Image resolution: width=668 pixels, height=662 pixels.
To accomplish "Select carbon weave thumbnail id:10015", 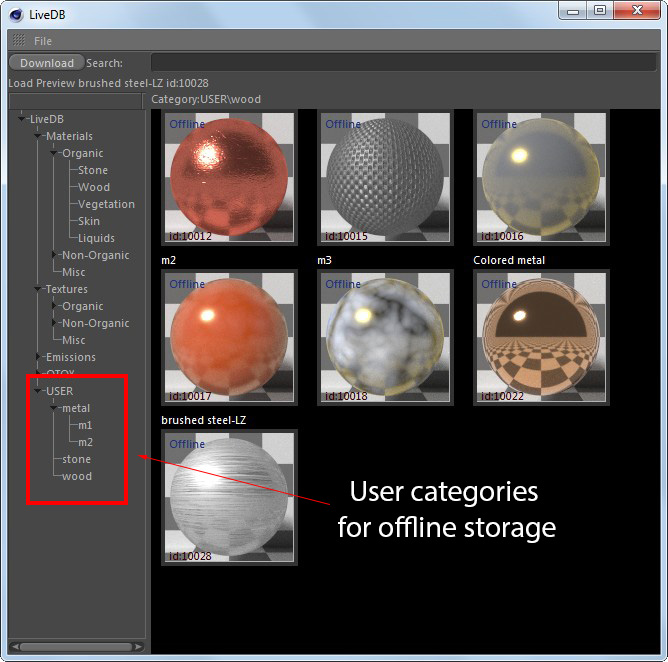I will 385,177.
